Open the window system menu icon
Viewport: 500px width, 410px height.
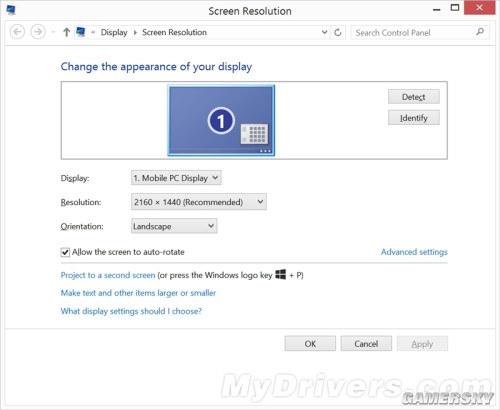(x=11, y=10)
